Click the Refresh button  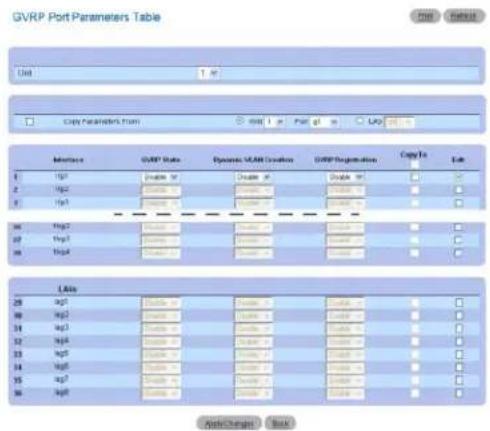(464, 16)
